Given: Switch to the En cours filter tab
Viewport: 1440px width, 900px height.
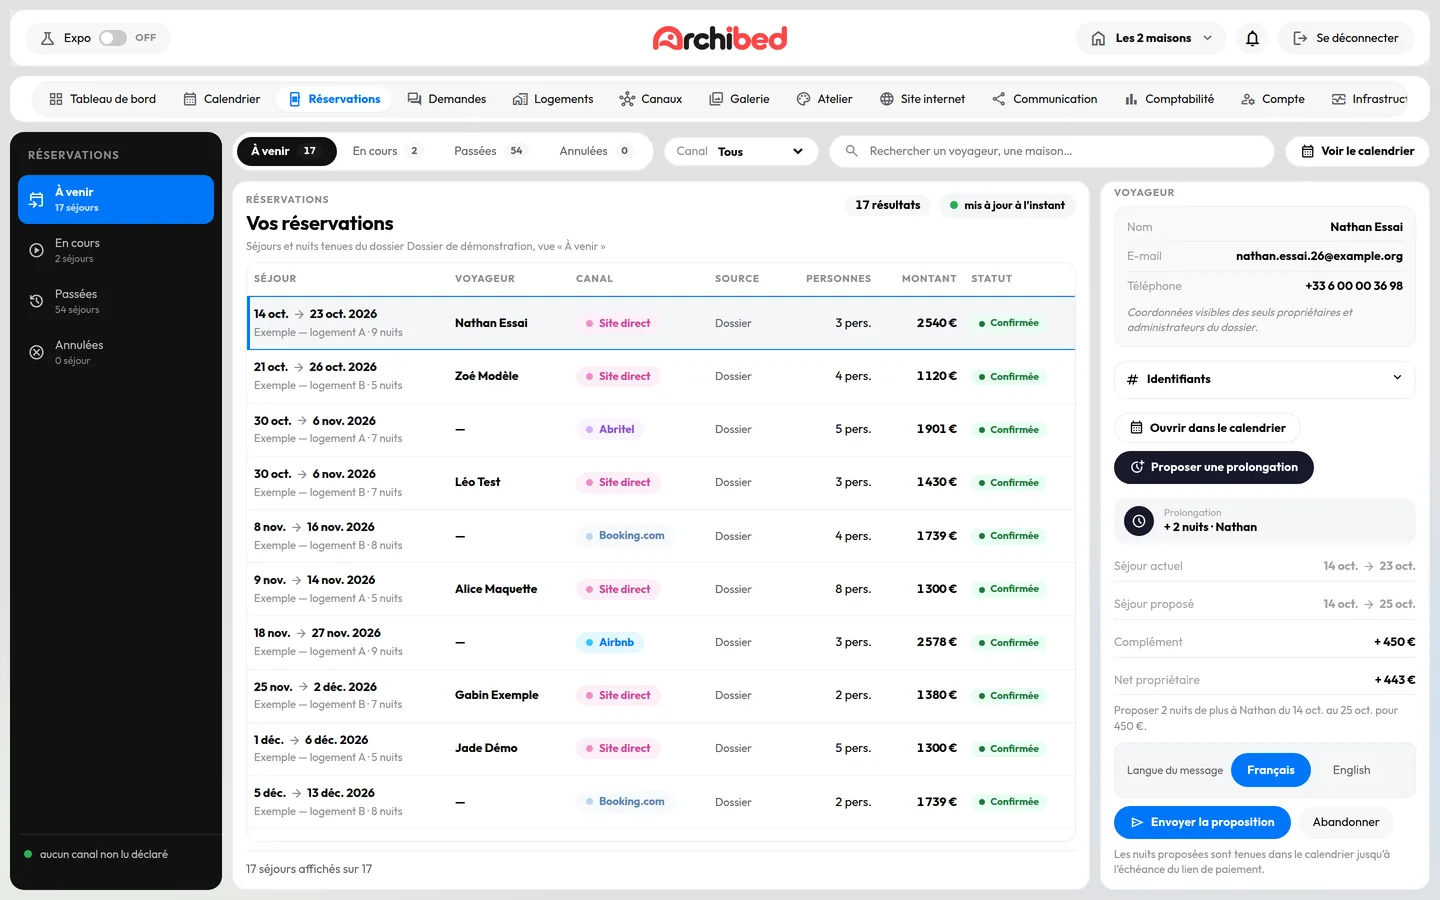Looking at the screenshot, I should tap(386, 151).
